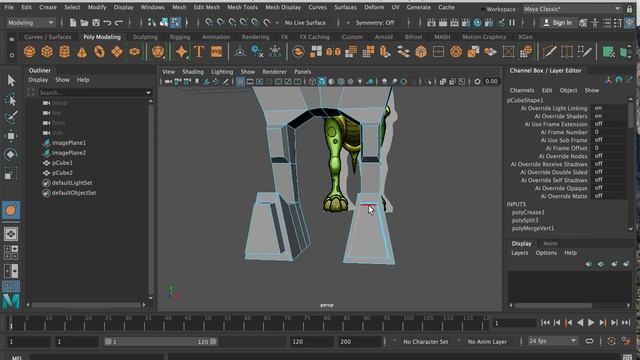Open the Edit Mesh menu
640x360 pixels.
[207, 7]
